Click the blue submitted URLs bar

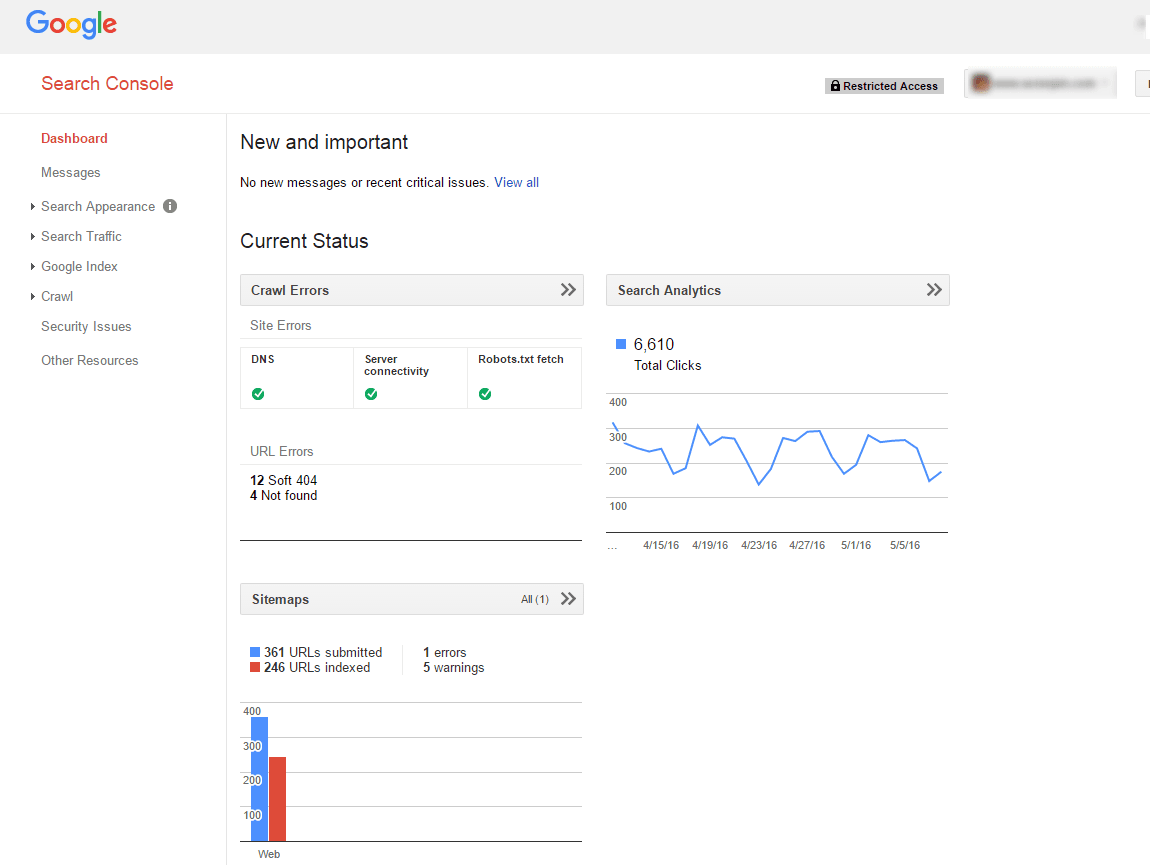tap(260, 779)
